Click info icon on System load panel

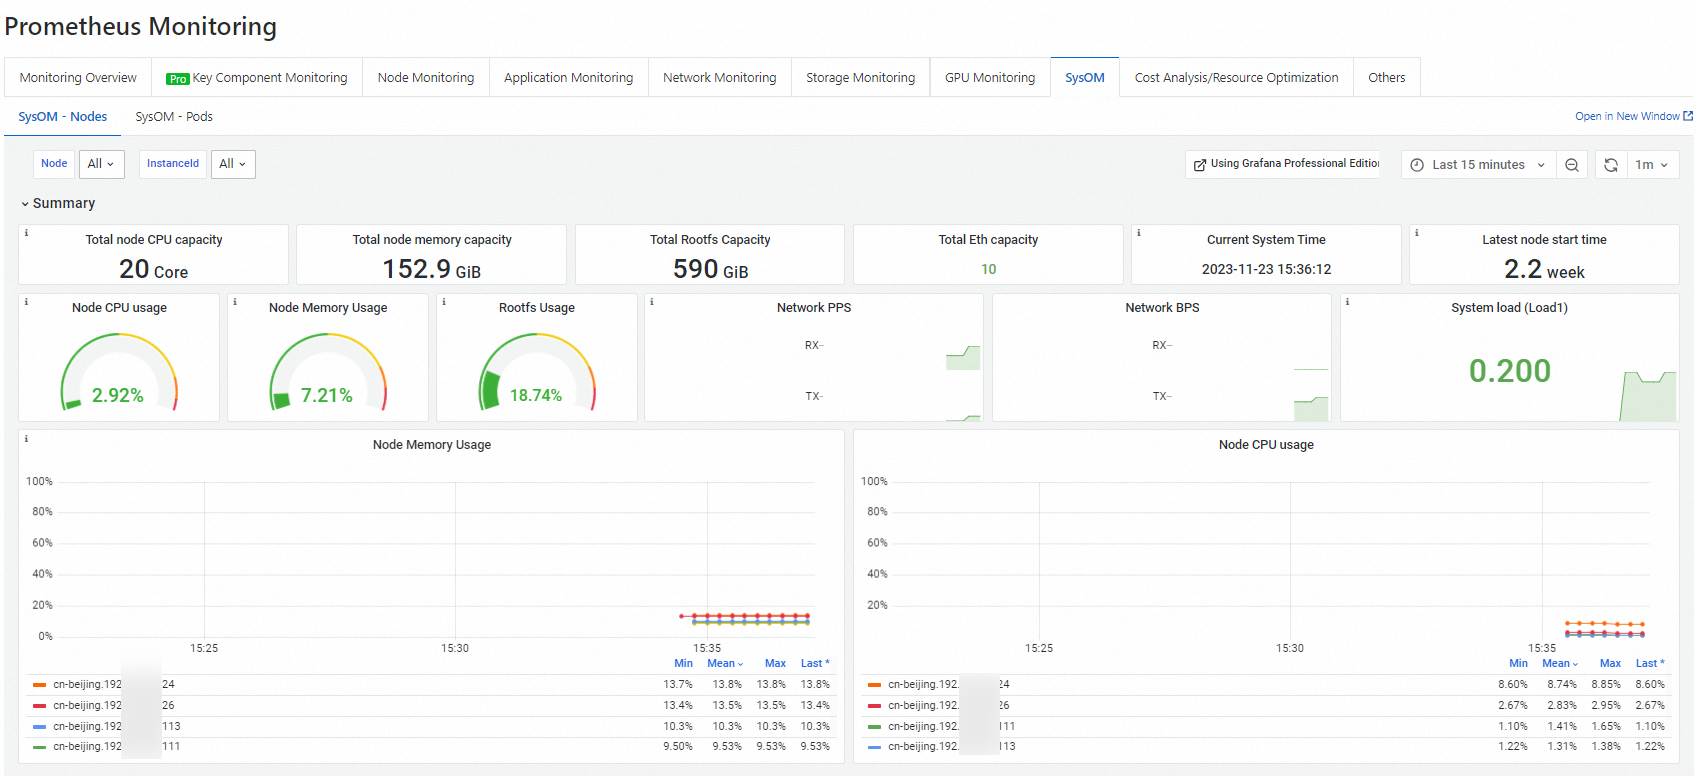pos(1347,302)
